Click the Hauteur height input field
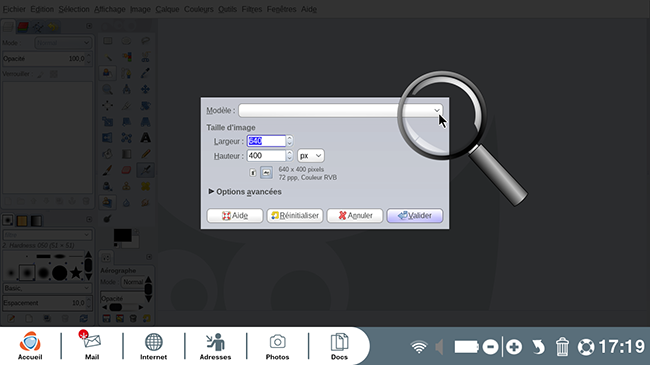 266,156
